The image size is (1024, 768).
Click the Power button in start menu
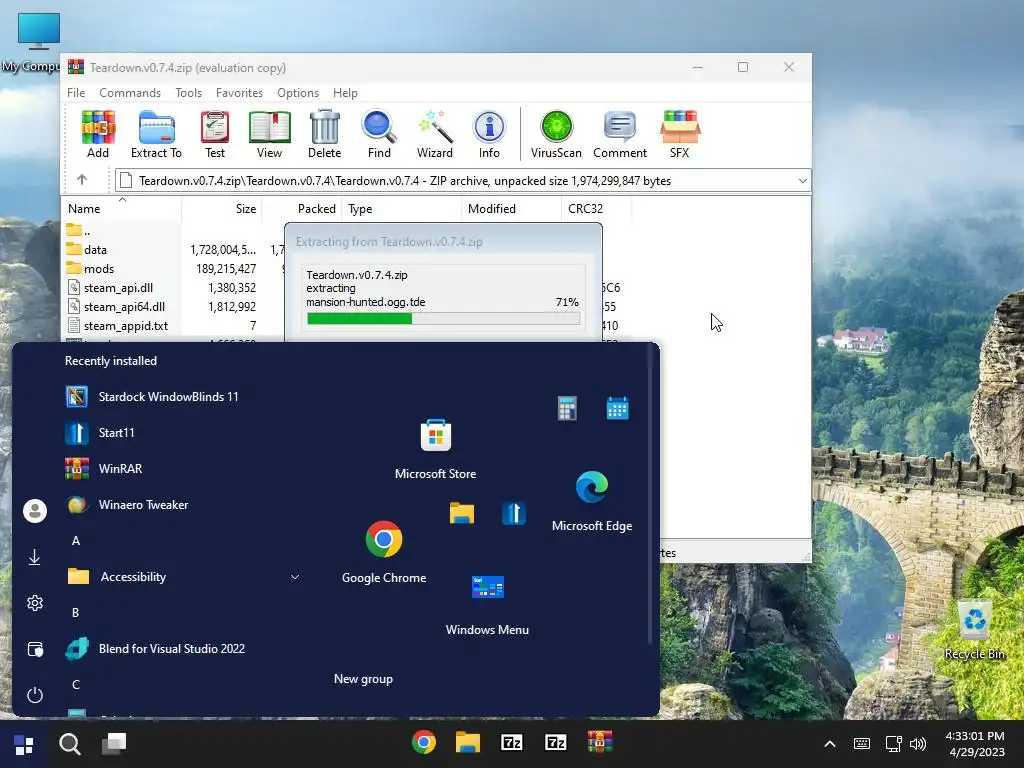(x=35, y=694)
